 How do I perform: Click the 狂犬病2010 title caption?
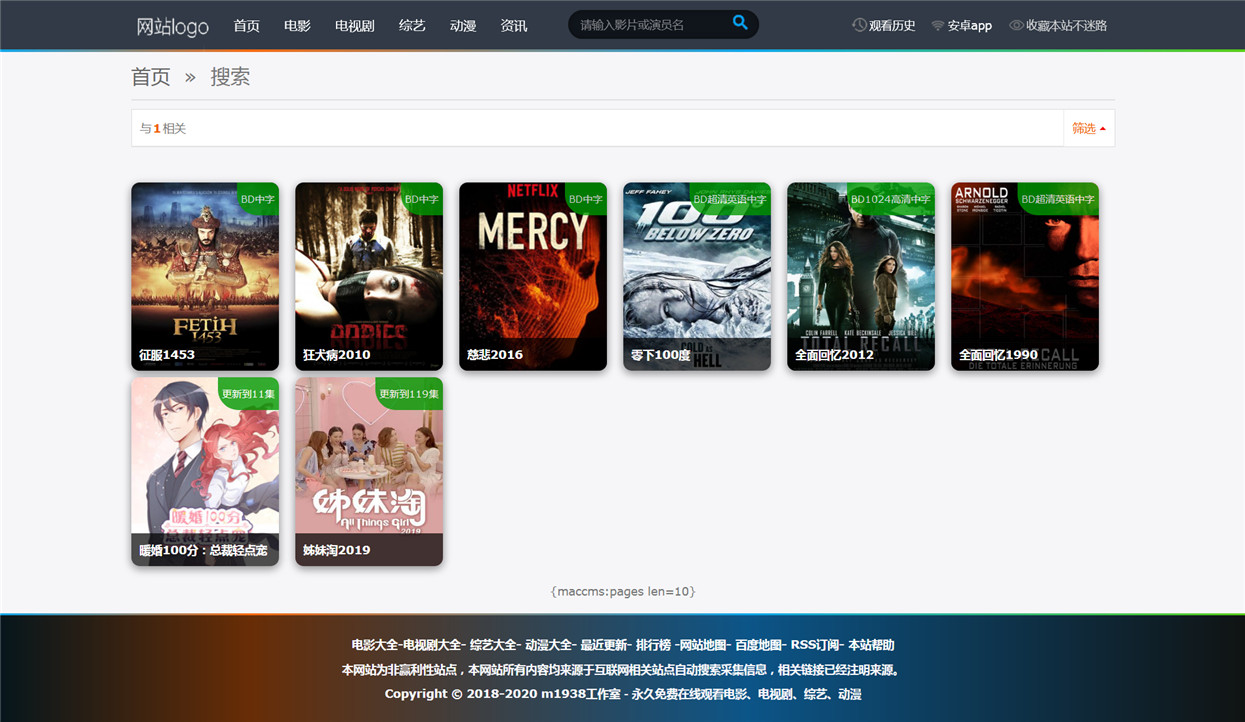pos(337,355)
